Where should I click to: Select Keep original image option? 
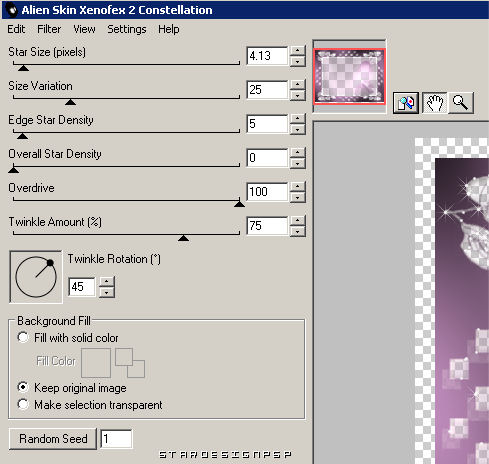(23, 387)
